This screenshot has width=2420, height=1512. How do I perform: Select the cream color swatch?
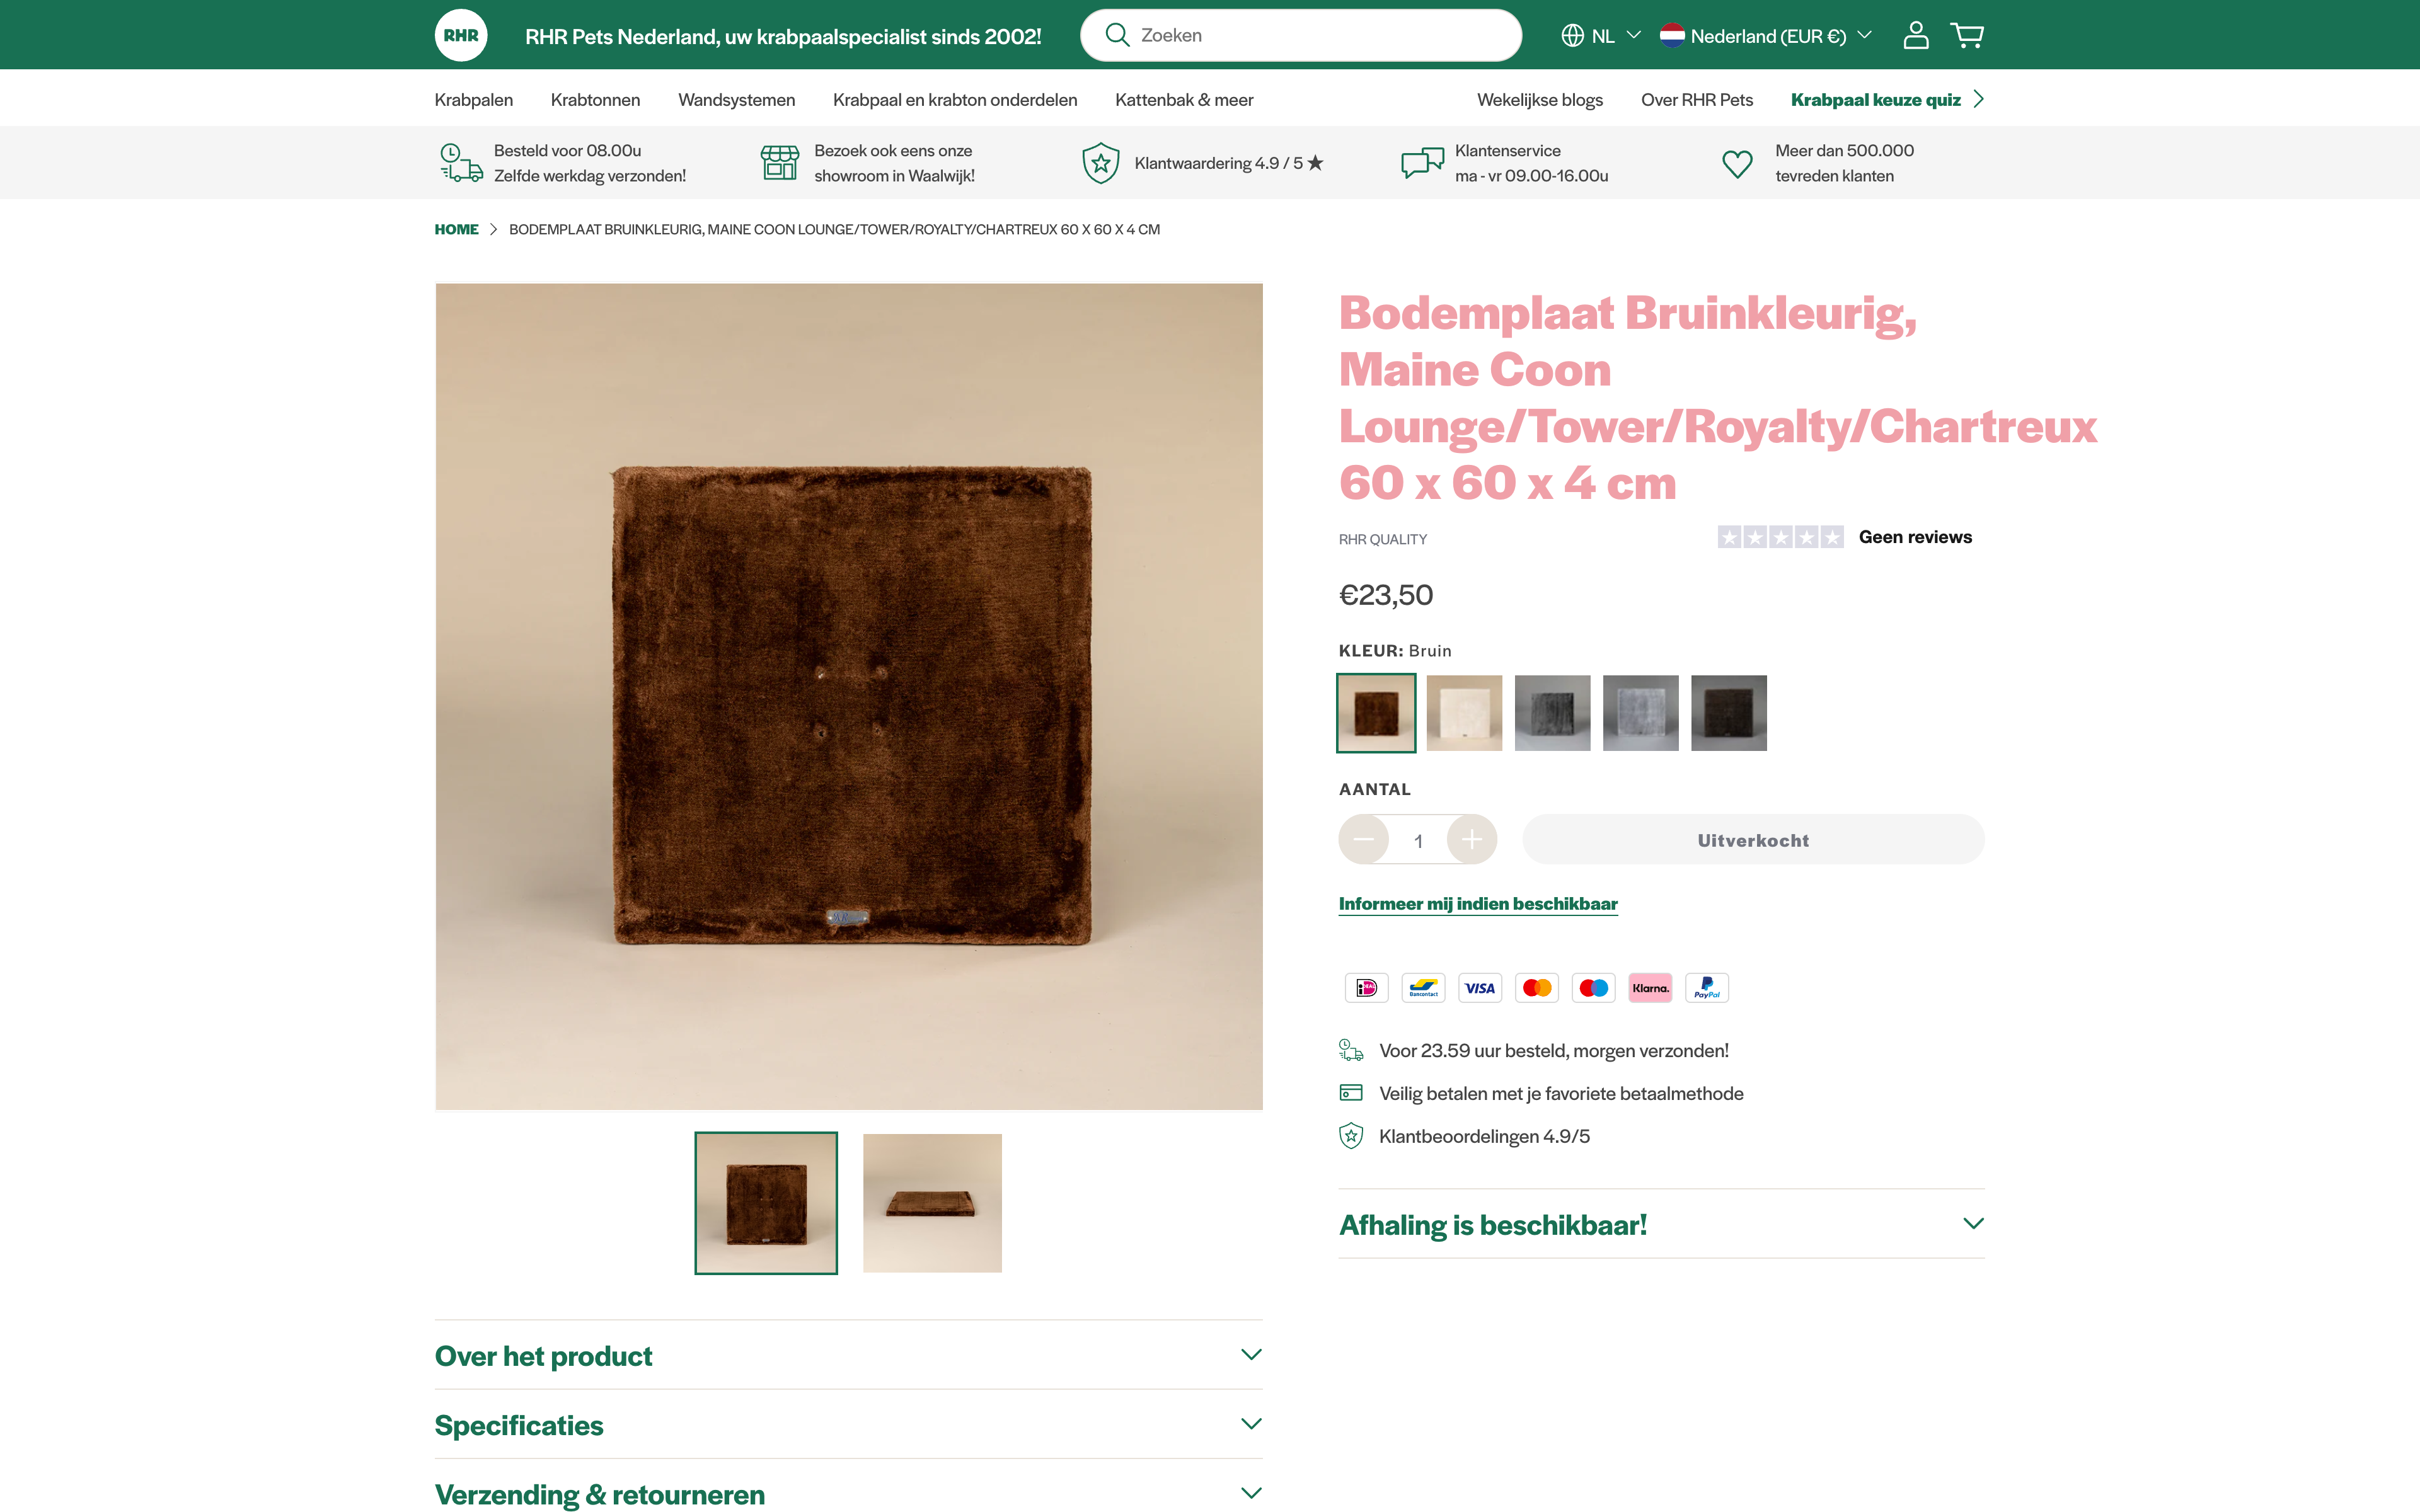point(1464,713)
